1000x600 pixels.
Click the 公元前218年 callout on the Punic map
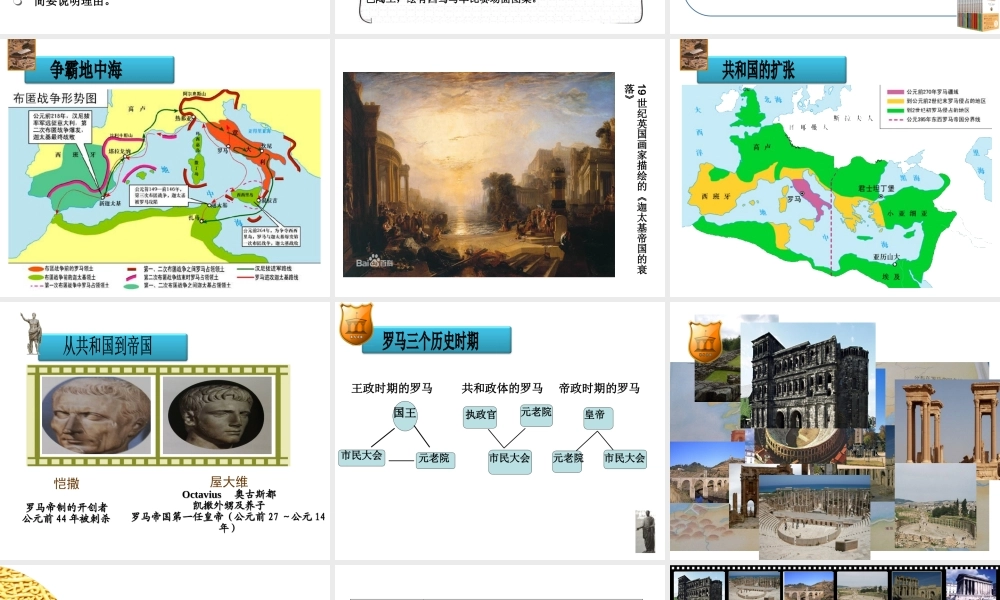pos(61,127)
